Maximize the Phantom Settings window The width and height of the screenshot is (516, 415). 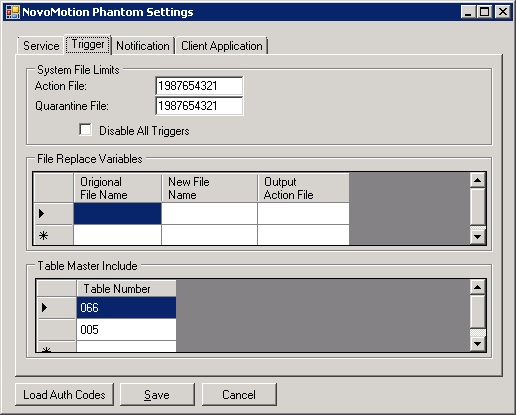coord(485,12)
